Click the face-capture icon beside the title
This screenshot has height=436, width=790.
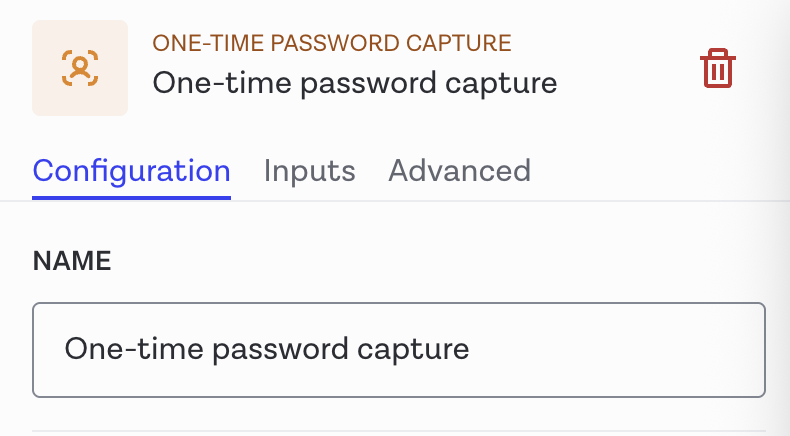click(80, 68)
